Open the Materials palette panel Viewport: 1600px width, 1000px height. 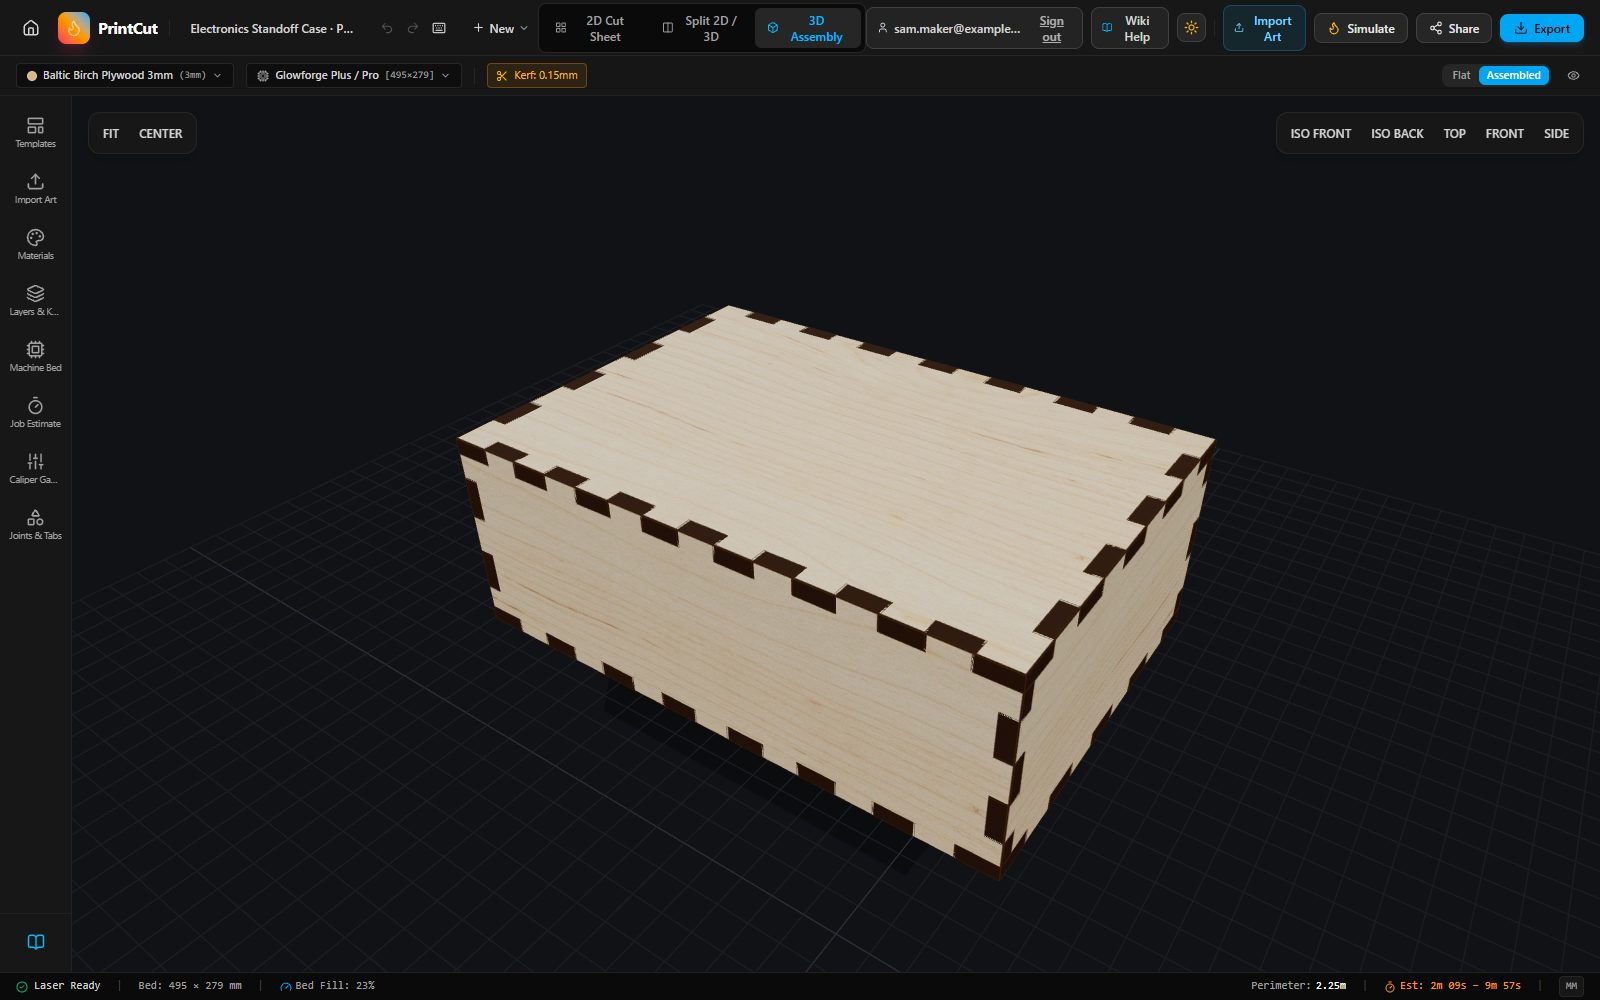coord(35,244)
